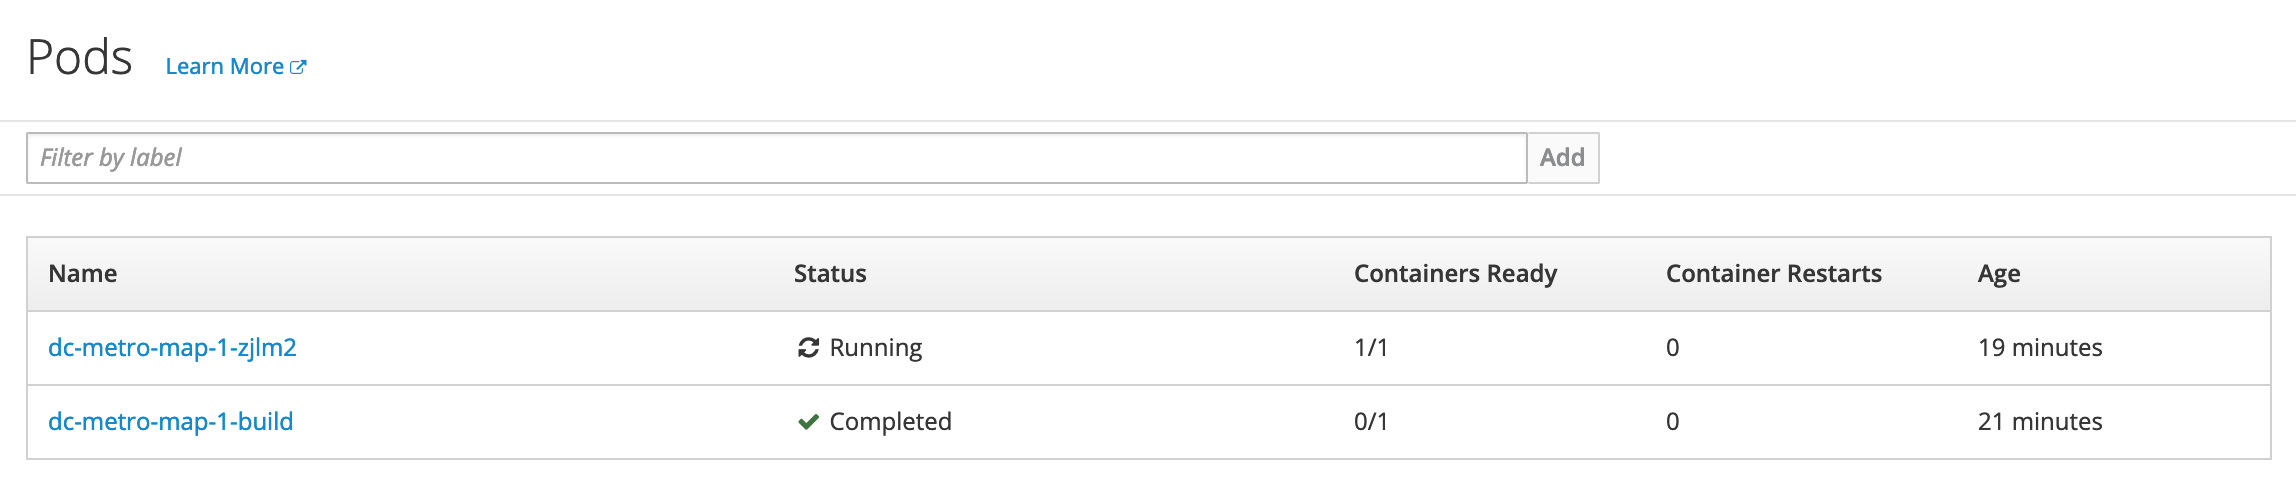Click the Running status refresh icon
2296x482 pixels.
[808, 348]
